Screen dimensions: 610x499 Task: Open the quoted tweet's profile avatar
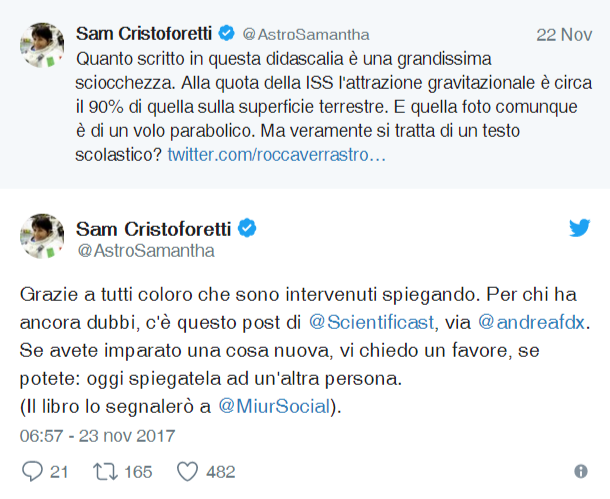[x=40, y=46]
